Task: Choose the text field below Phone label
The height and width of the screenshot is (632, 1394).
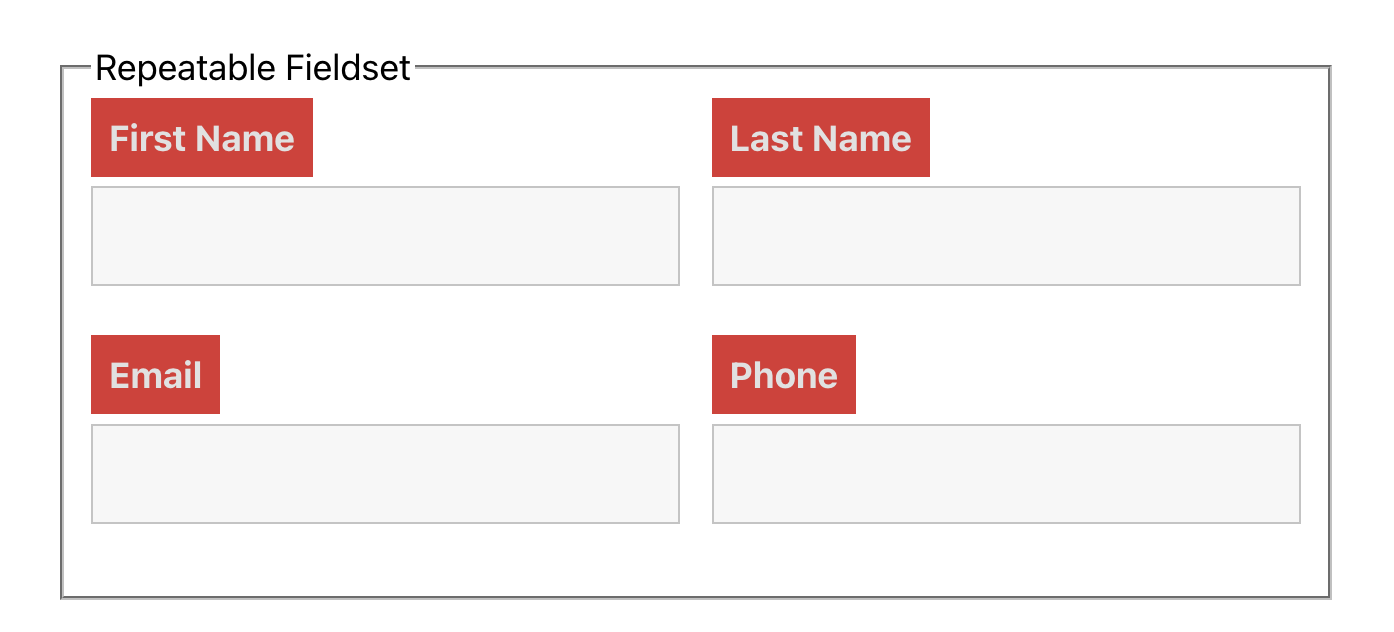Action: (x=1006, y=474)
